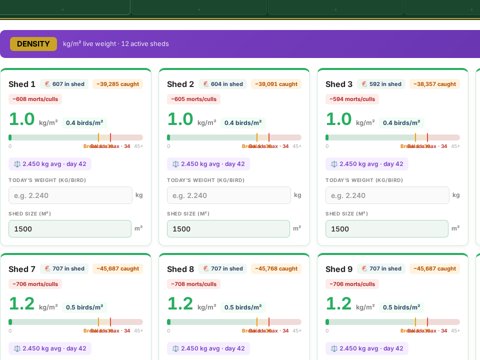The height and width of the screenshot is (360, 480).
Task: Click Shed 8 '~708 morts/culls' chip
Action: (x=194, y=284)
